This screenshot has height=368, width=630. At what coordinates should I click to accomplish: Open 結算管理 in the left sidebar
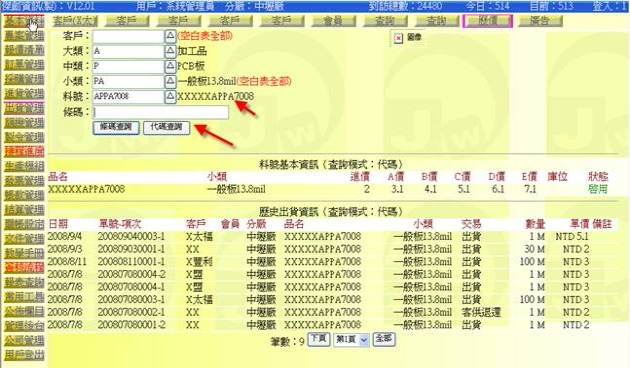pyautogui.click(x=24, y=210)
